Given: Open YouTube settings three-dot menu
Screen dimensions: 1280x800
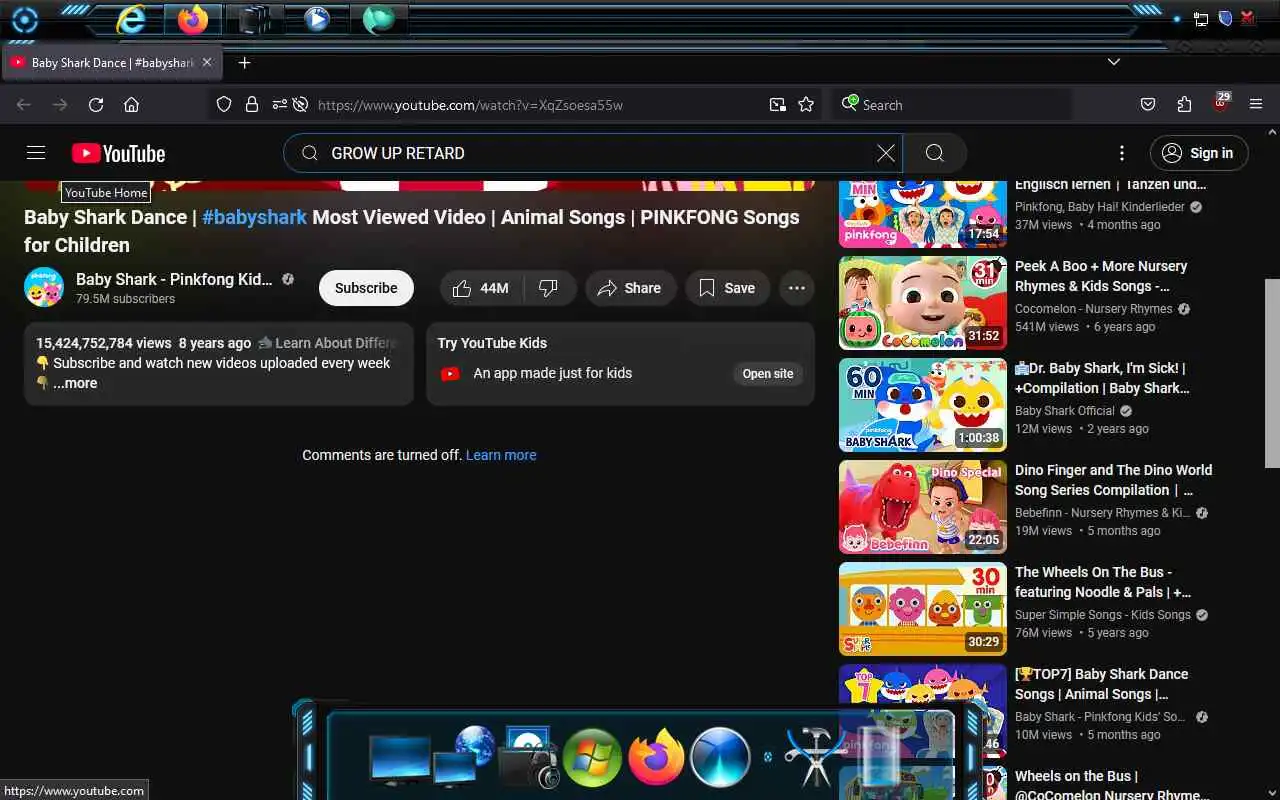Looking at the screenshot, I should [x=1122, y=153].
